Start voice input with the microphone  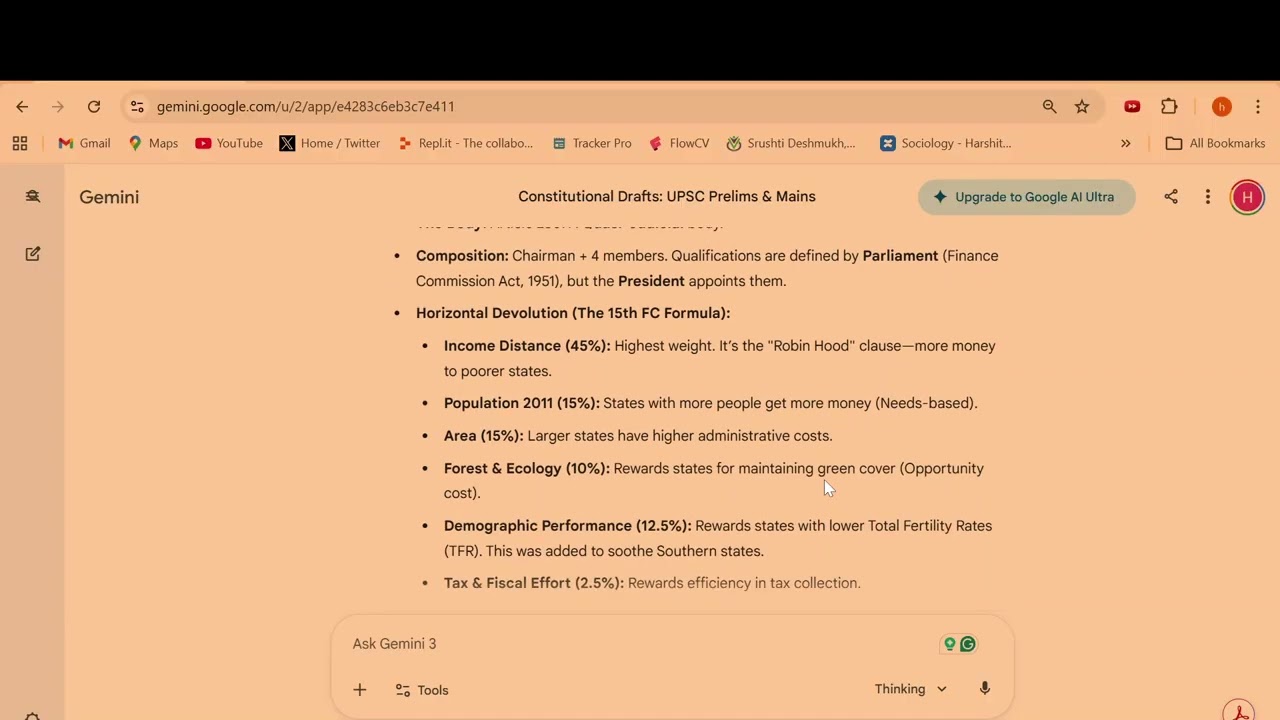pyautogui.click(x=985, y=689)
